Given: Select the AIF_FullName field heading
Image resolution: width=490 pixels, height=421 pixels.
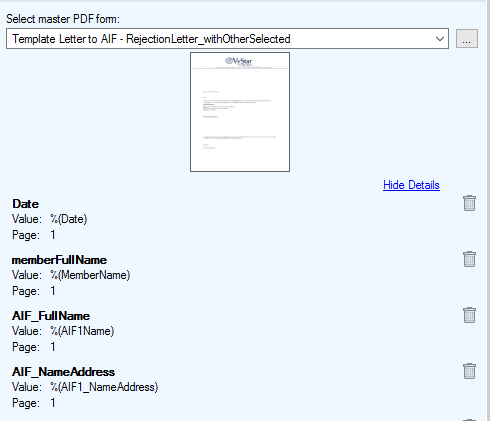Looking at the screenshot, I should (51, 316).
